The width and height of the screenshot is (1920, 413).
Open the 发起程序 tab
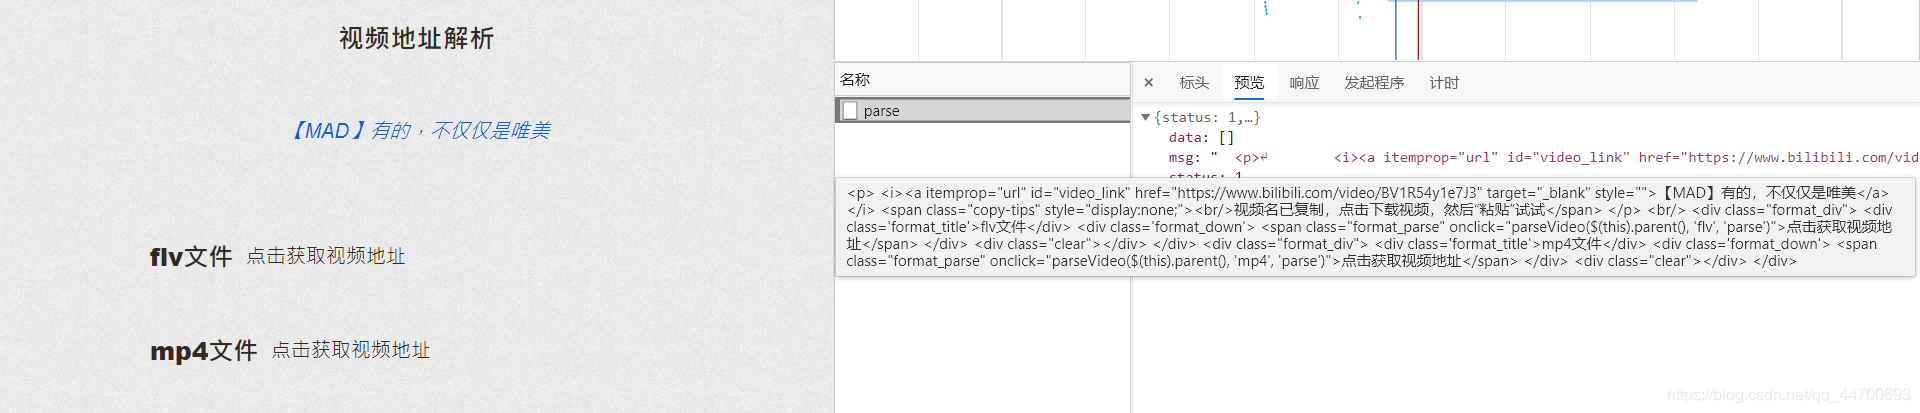point(1374,83)
